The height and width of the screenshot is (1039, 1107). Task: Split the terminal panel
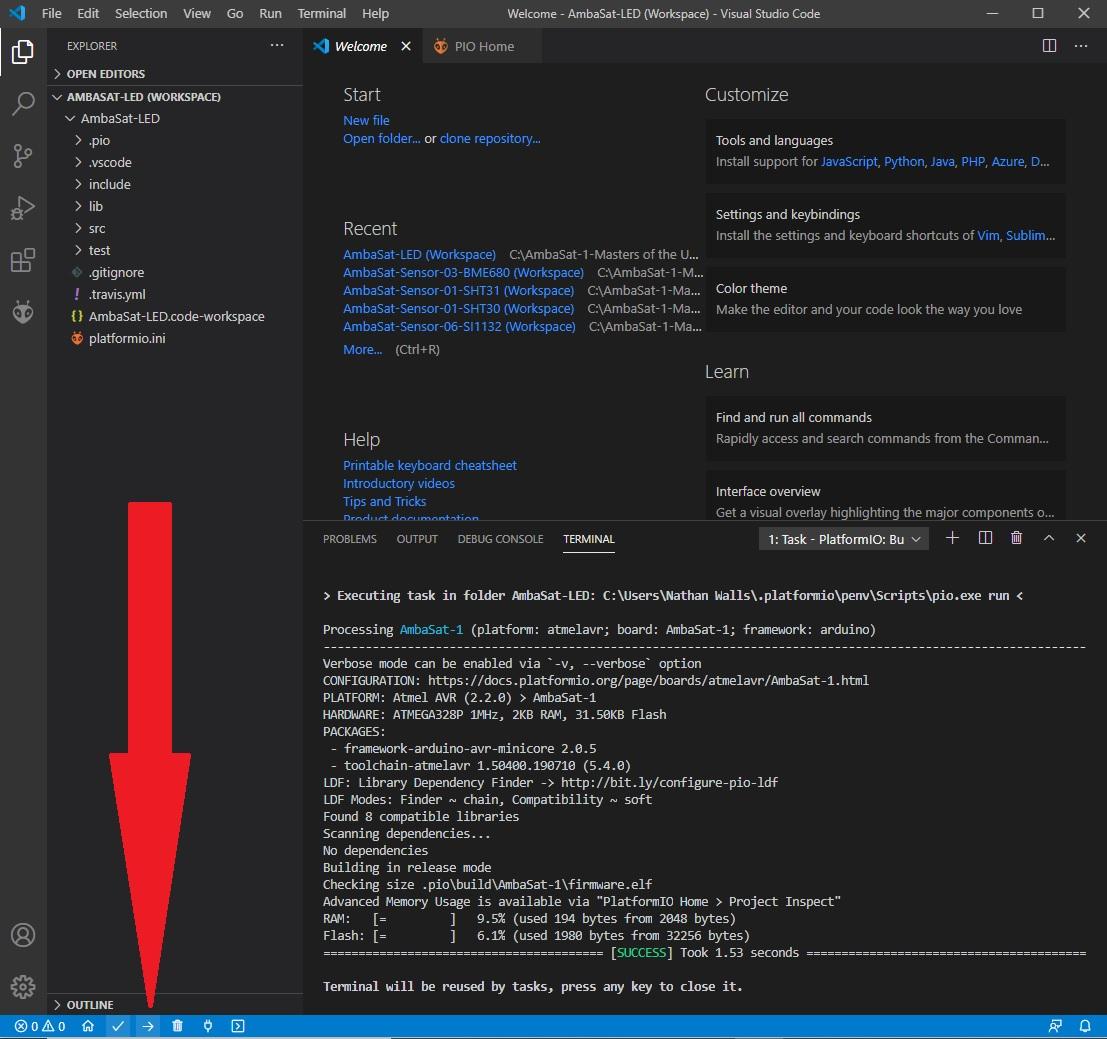(985, 538)
